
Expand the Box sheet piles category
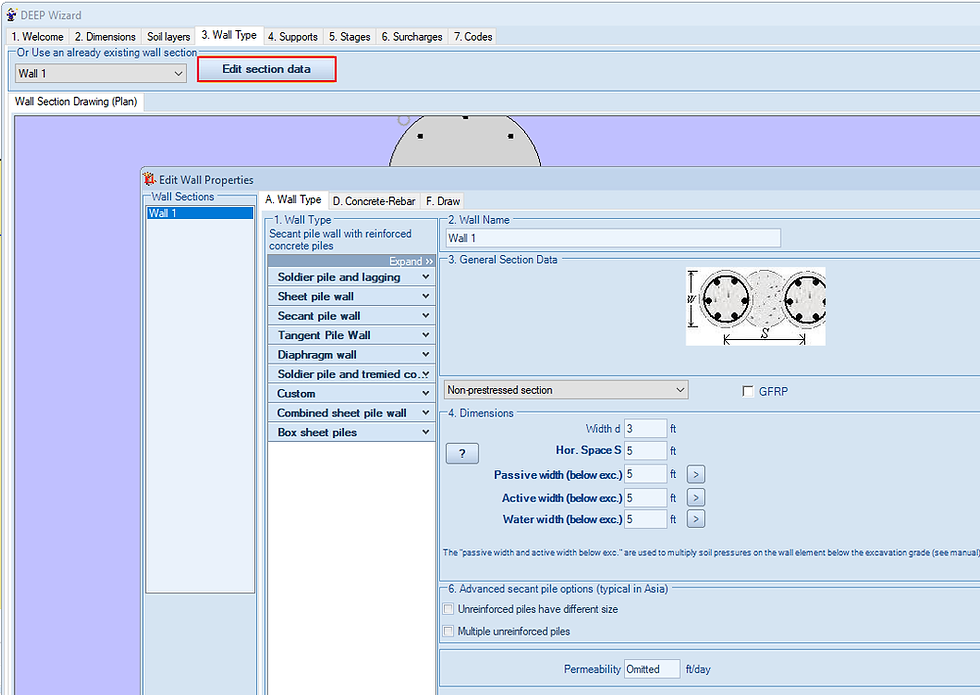click(x=351, y=432)
